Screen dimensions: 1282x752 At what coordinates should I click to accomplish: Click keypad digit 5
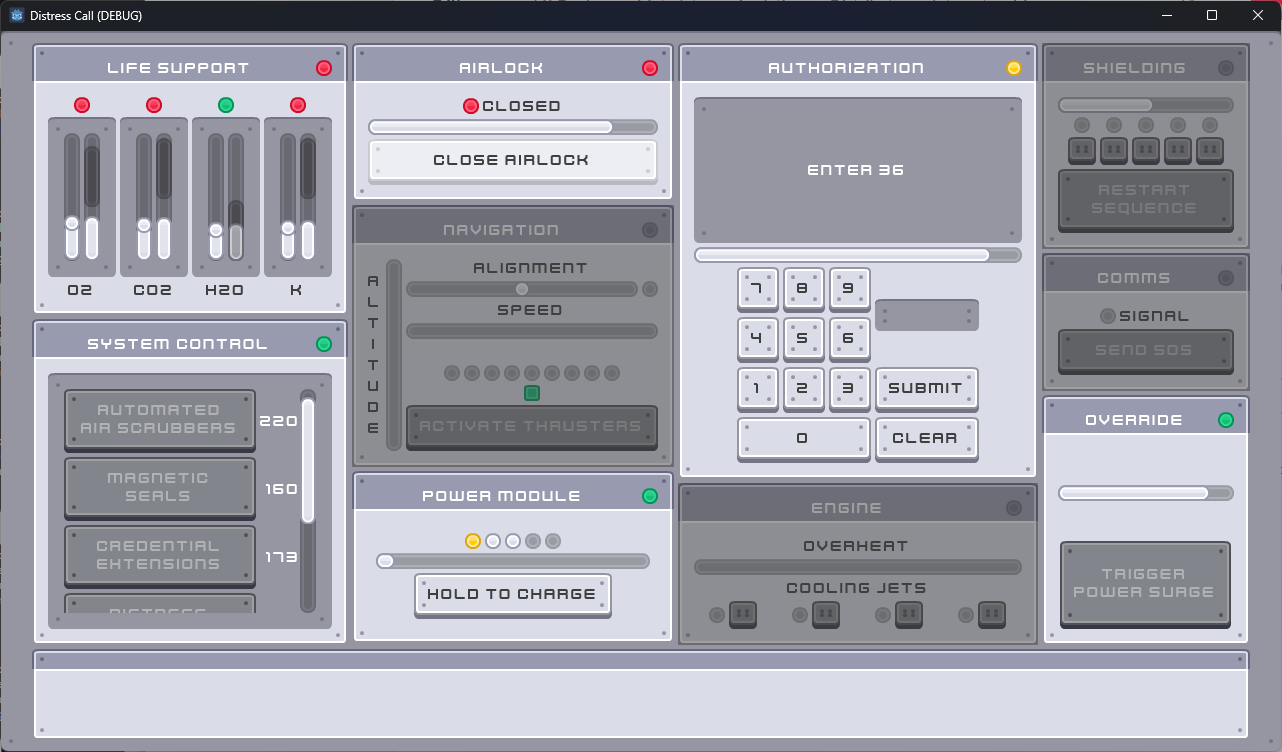click(803, 339)
